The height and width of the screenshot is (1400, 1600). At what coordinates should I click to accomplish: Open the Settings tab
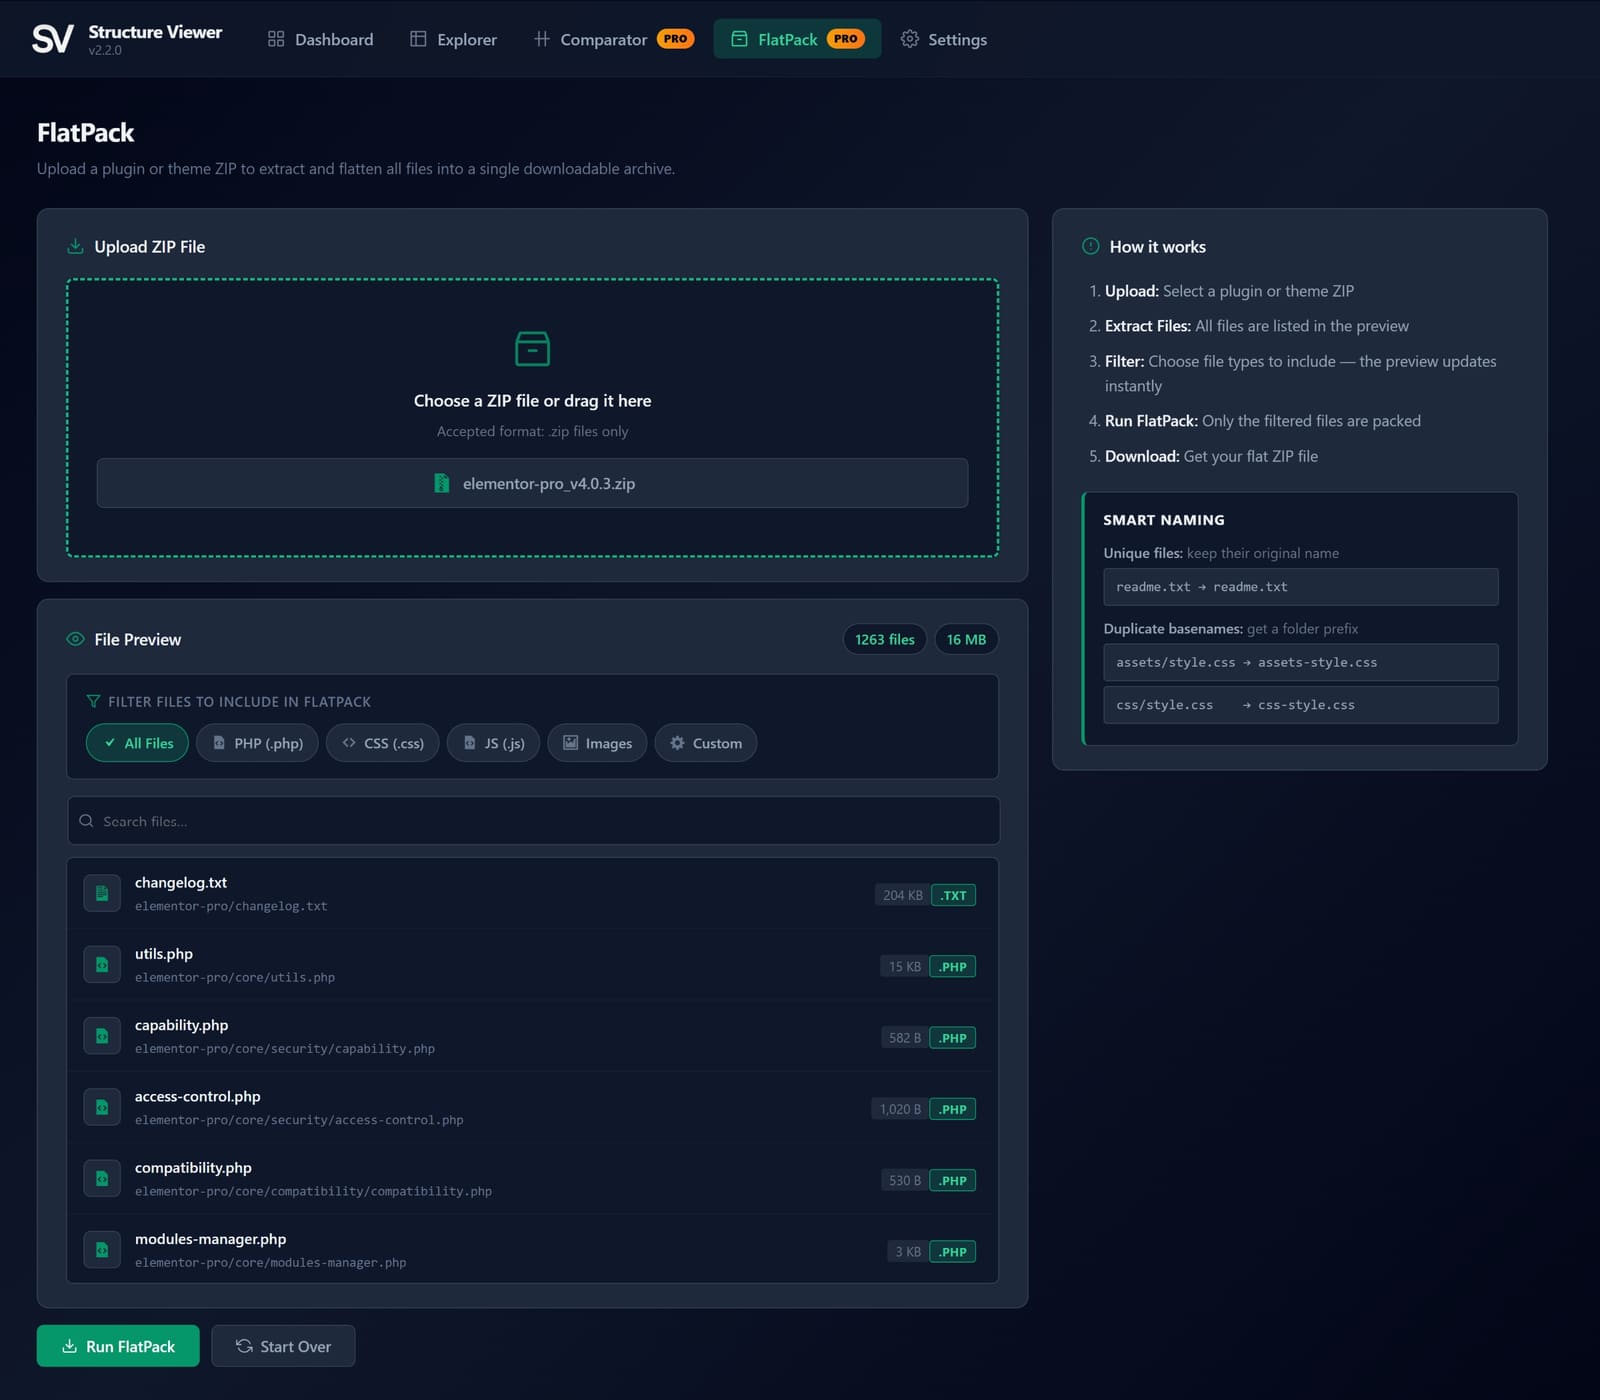click(943, 39)
